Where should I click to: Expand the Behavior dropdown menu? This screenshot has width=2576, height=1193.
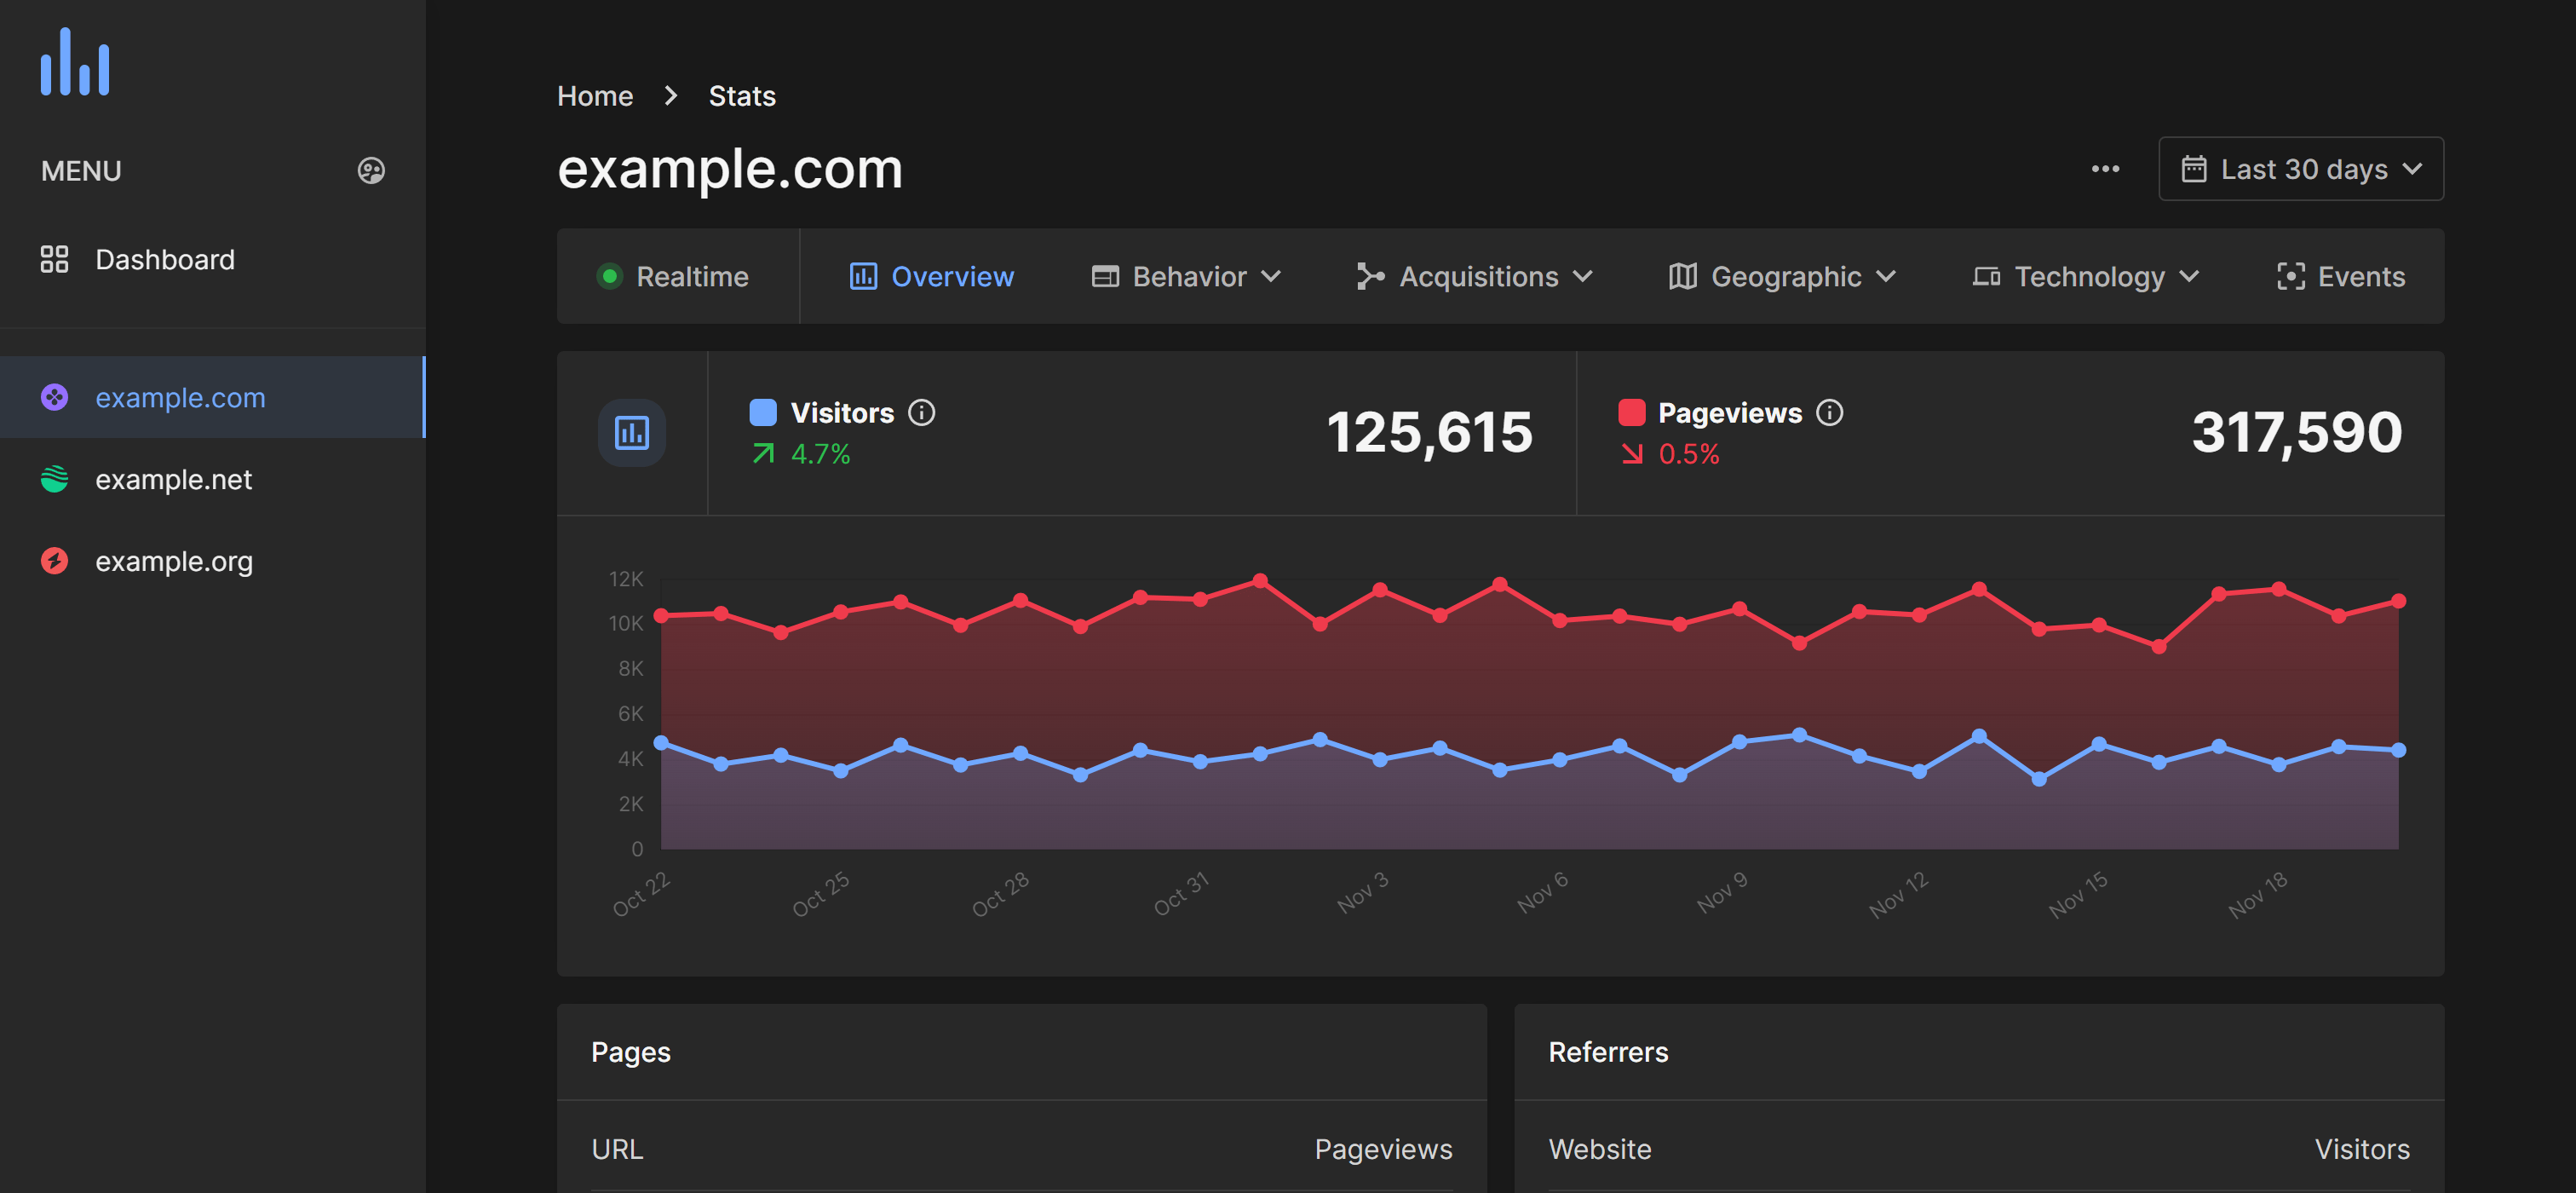[1189, 276]
